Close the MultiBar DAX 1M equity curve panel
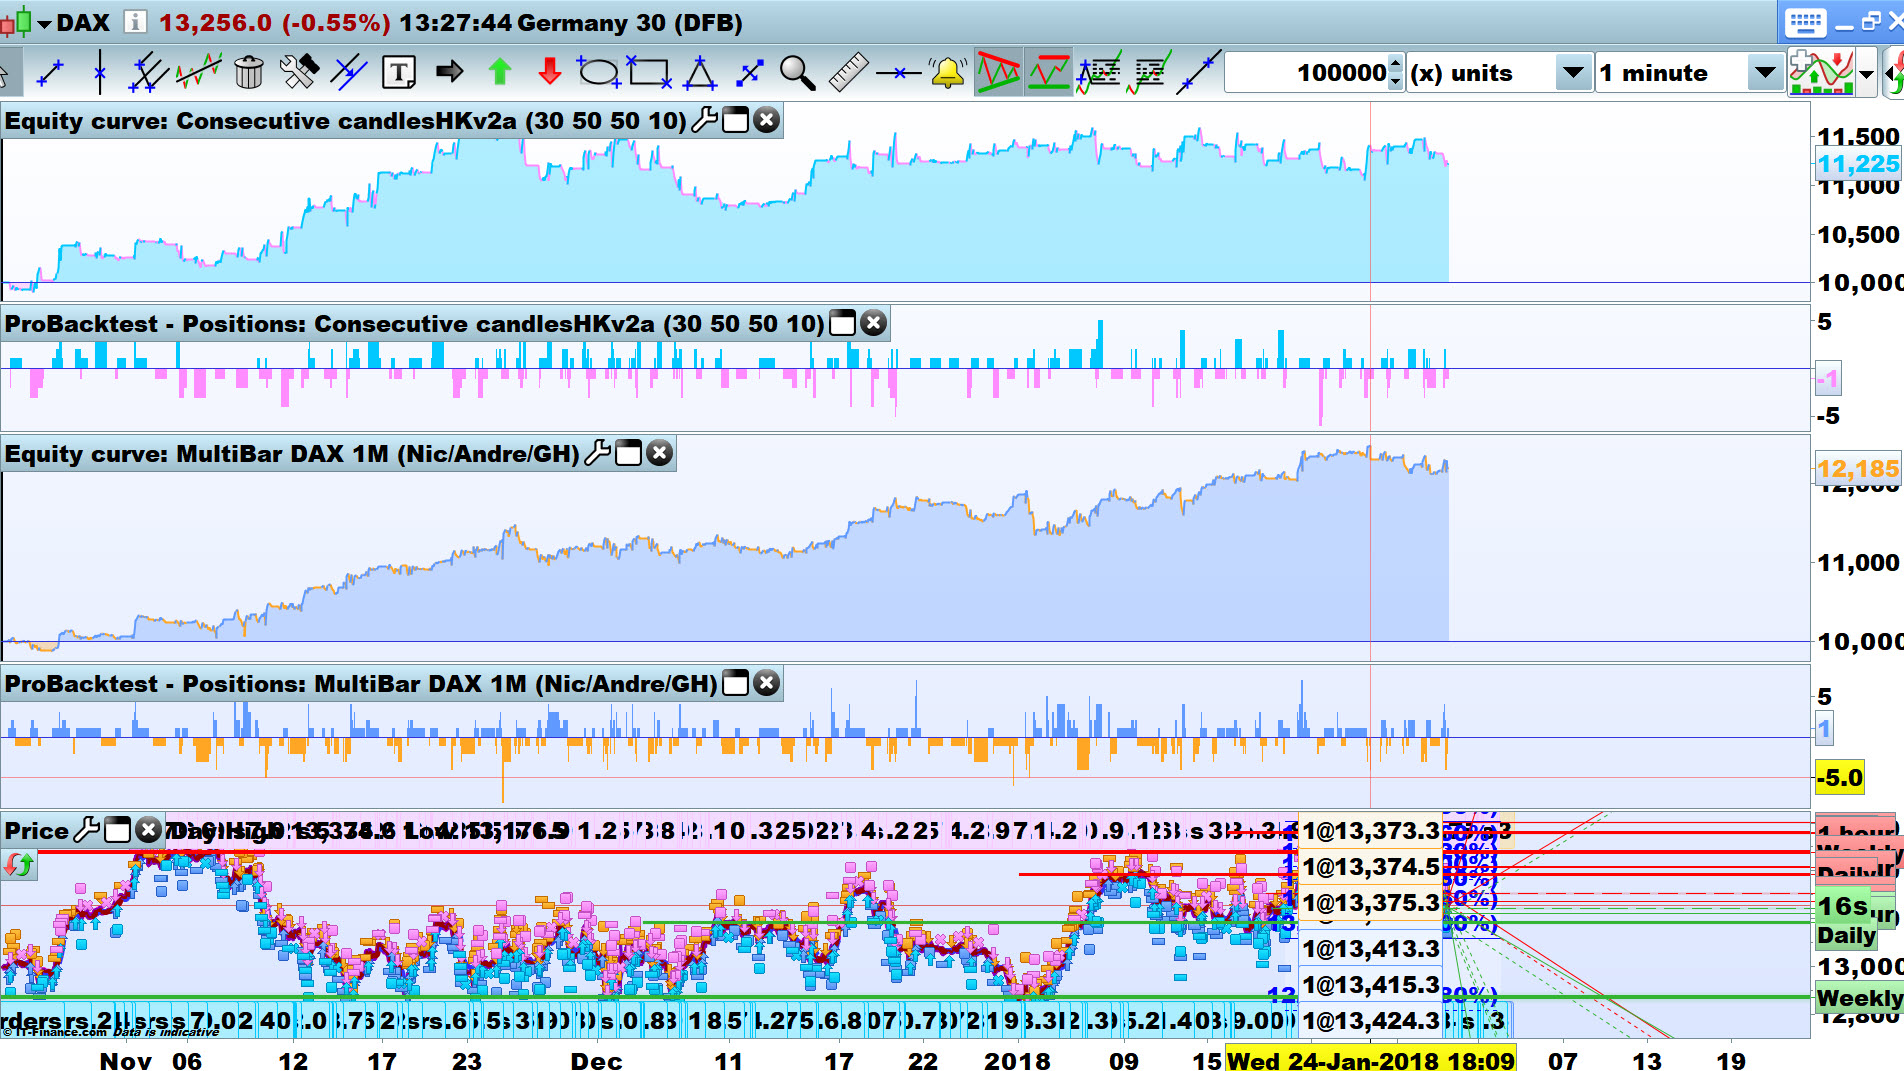Viewport: 1904px width, 1071px height. 659,453
